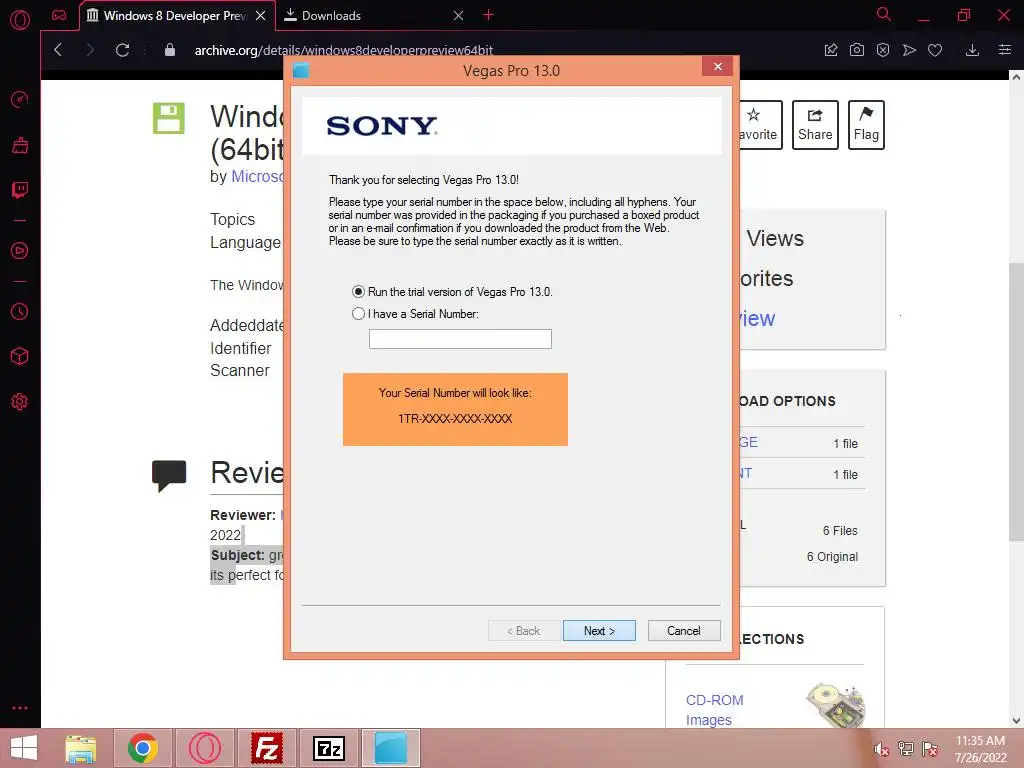
Task: Click the network tray icon
Action: tap(906, 748)
